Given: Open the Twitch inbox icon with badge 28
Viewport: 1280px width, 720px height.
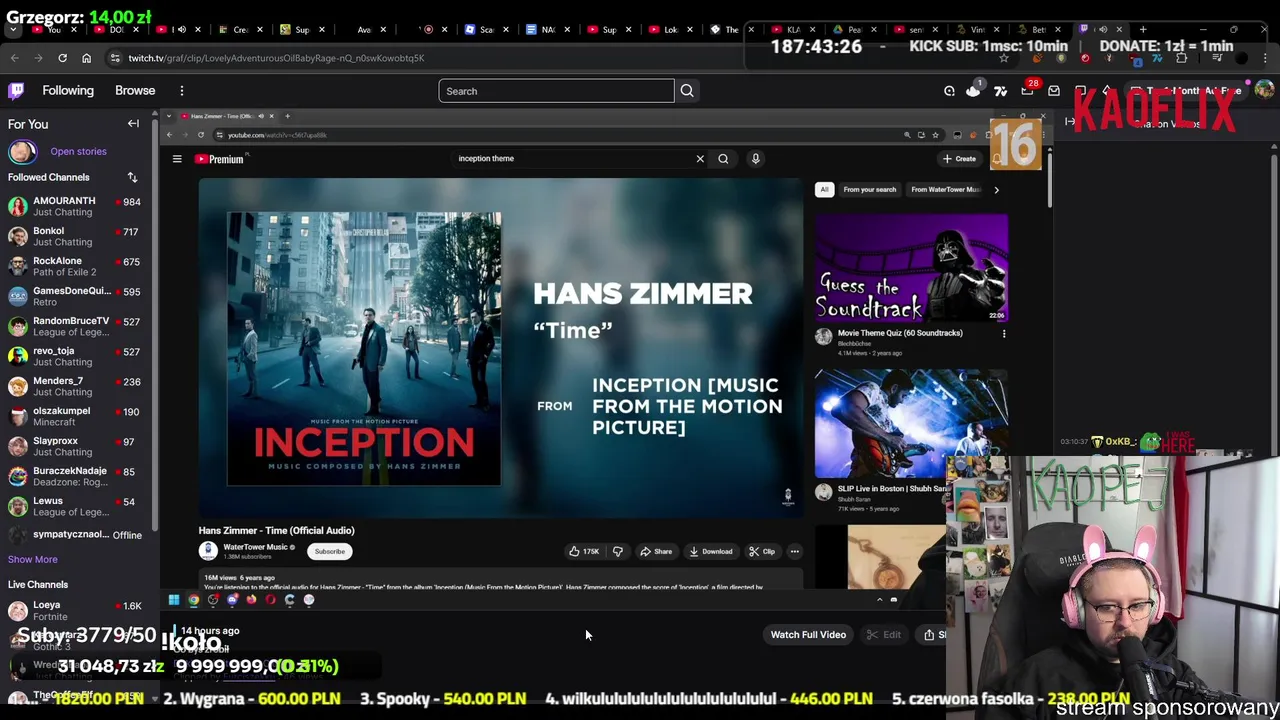Looking at the screenshot, I should [1027, 91].
